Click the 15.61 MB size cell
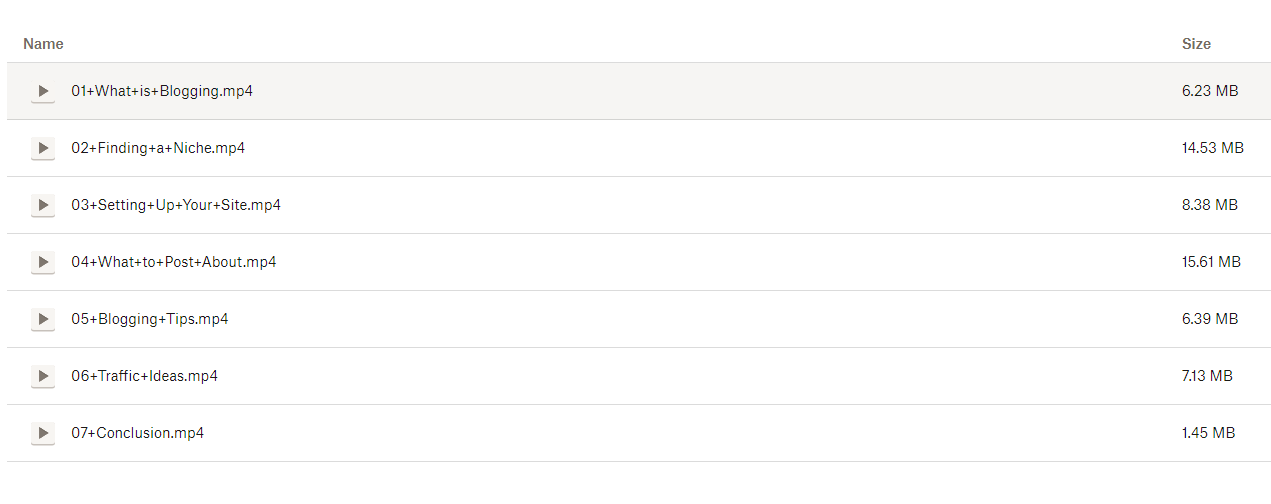Screen dimensions: 1271x504 pyautogui.click(x=1211, y=262)
